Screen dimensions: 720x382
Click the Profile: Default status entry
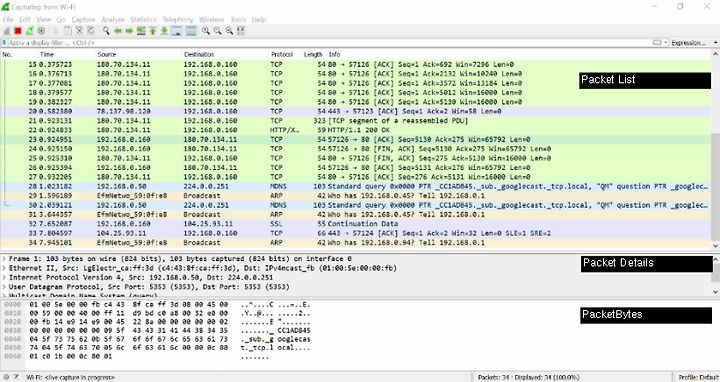point(698,377)
